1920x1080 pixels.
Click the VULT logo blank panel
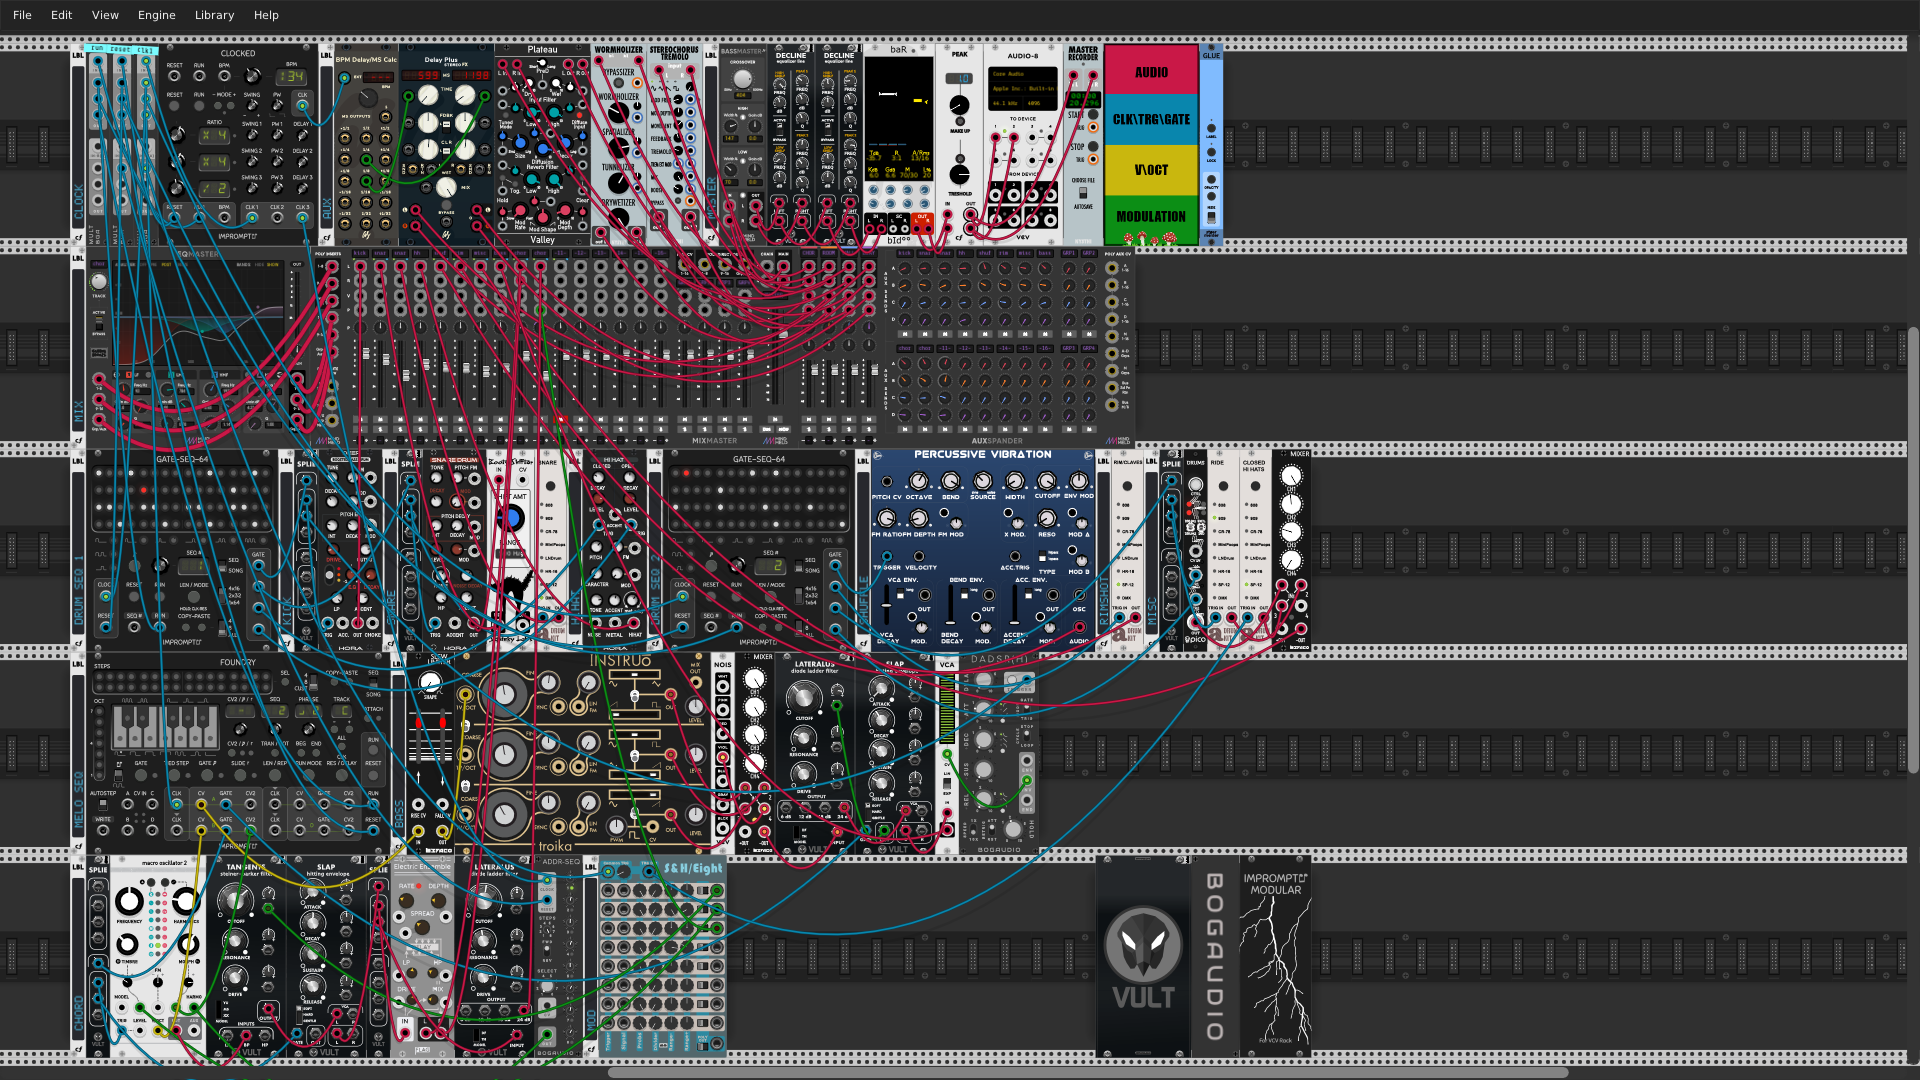[1143, 956]
